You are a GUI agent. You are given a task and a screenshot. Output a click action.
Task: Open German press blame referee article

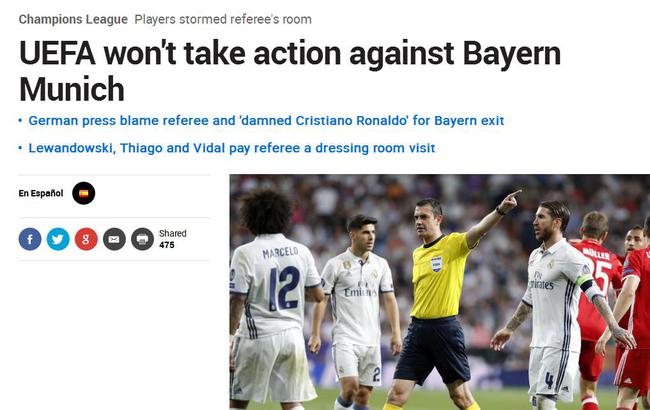(266, 121)
